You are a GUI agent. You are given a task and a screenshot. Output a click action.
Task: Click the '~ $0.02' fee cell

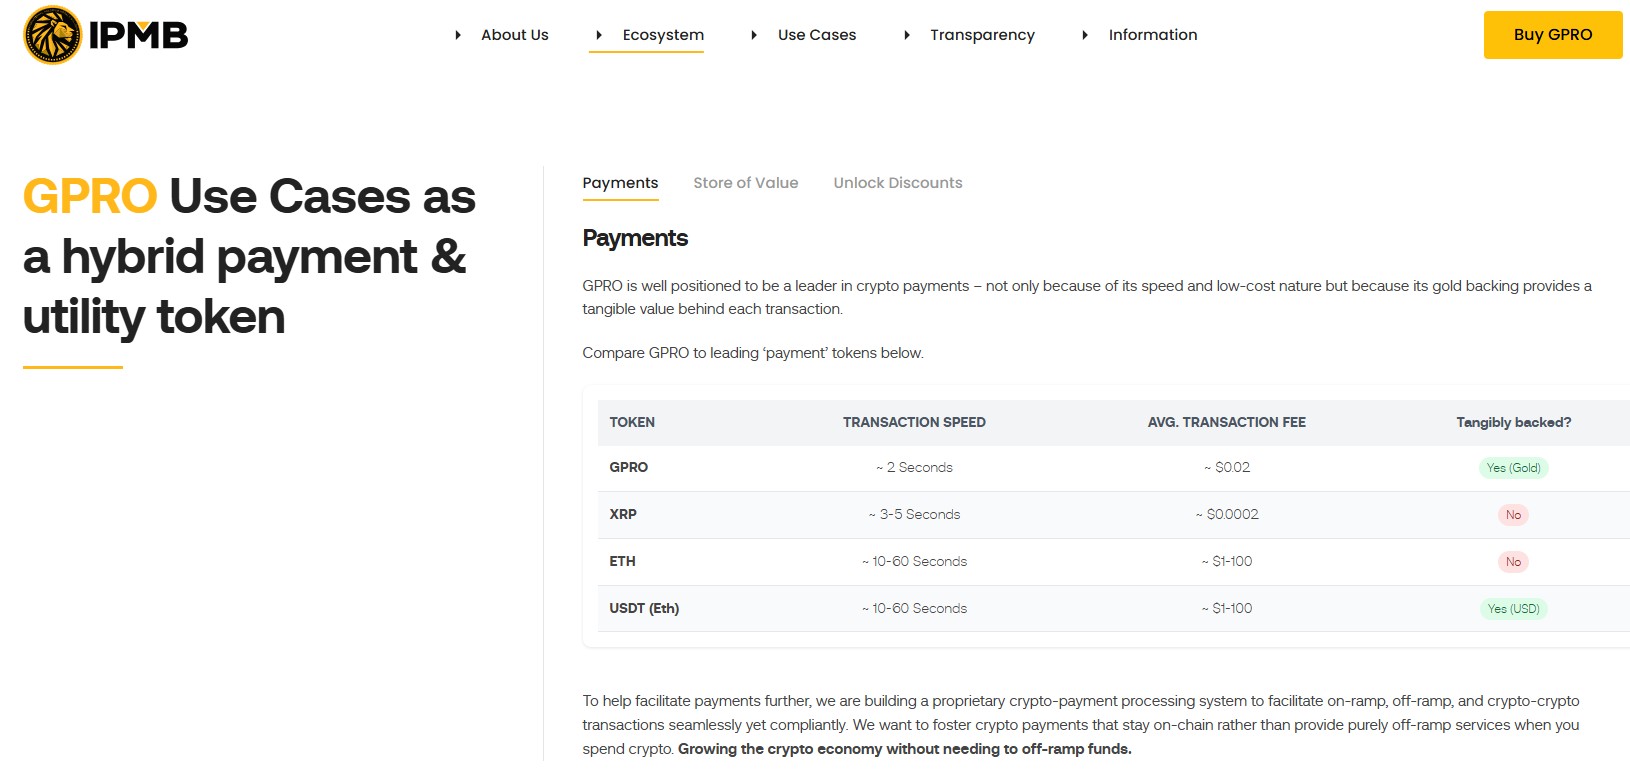pyautogui.click(x=1227, y=467)
